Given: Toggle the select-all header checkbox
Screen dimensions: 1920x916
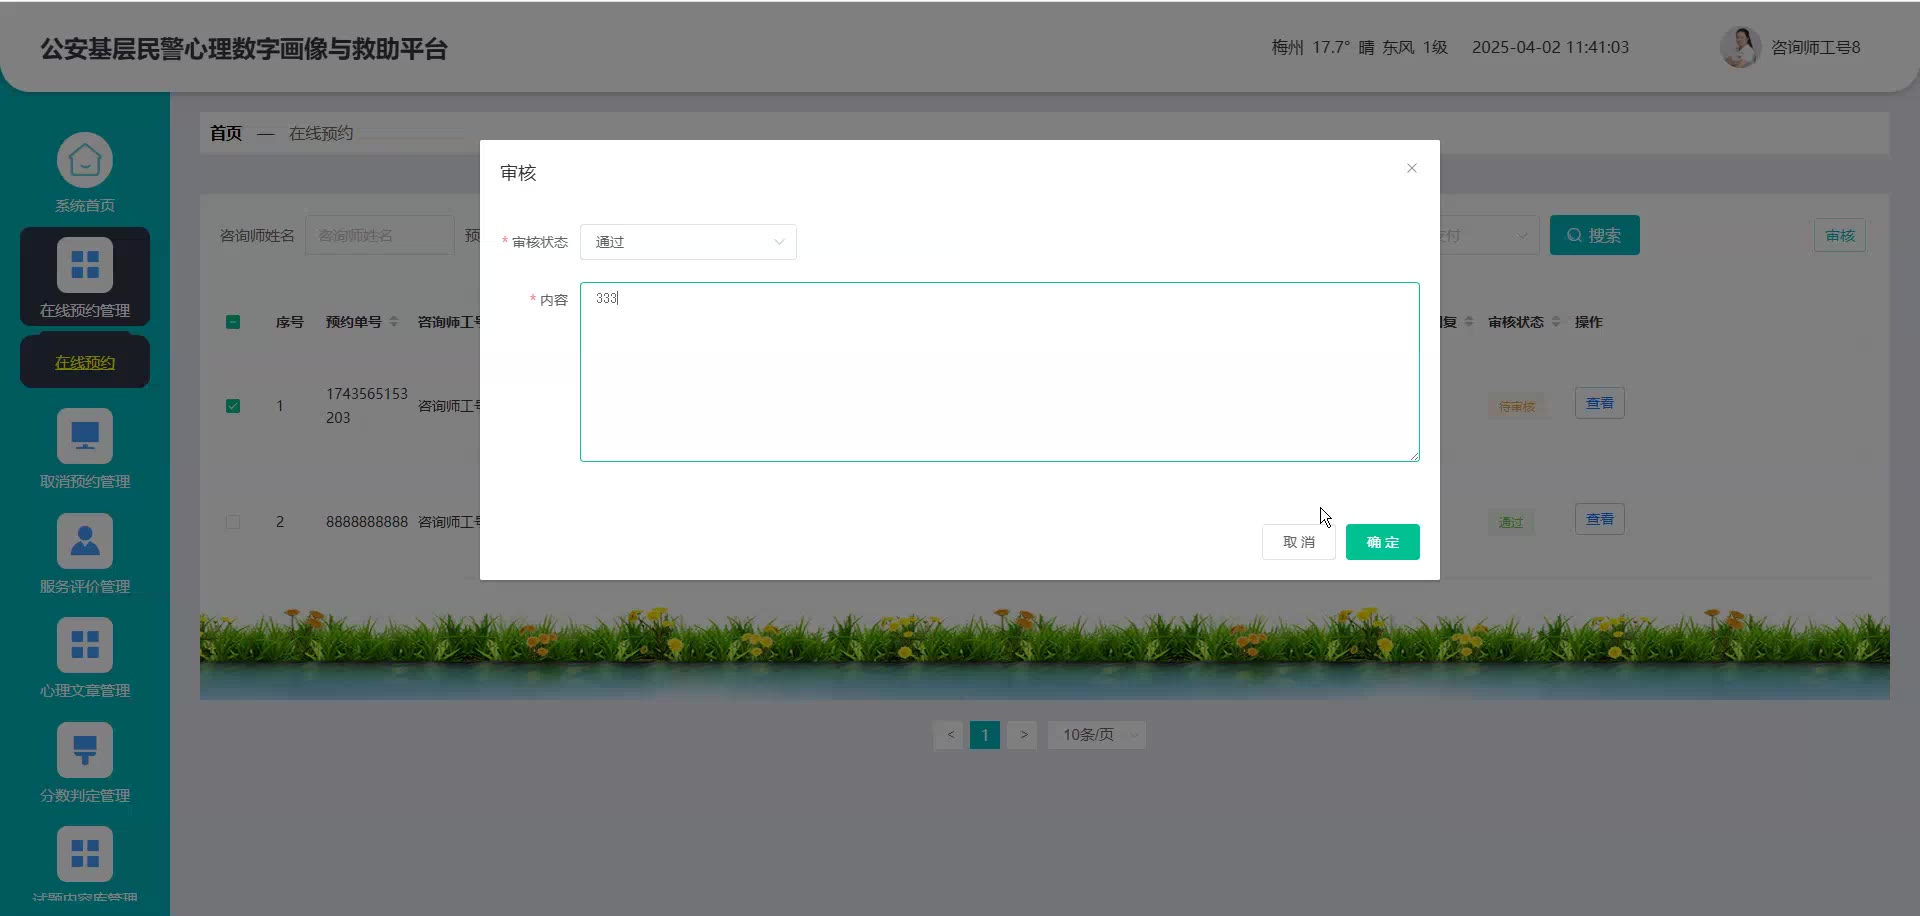Looking at the screenshot, I should point(233,322).
